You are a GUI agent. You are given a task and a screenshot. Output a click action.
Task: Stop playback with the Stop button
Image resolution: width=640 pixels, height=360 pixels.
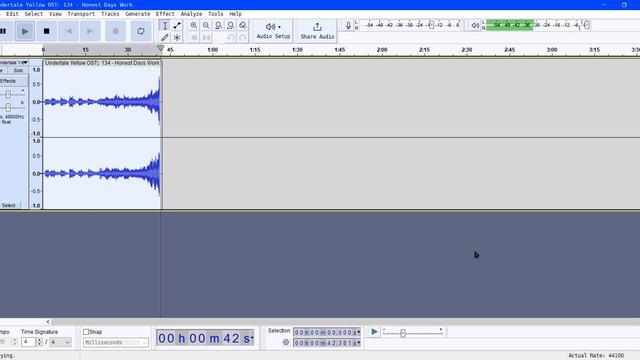(47, 31)
